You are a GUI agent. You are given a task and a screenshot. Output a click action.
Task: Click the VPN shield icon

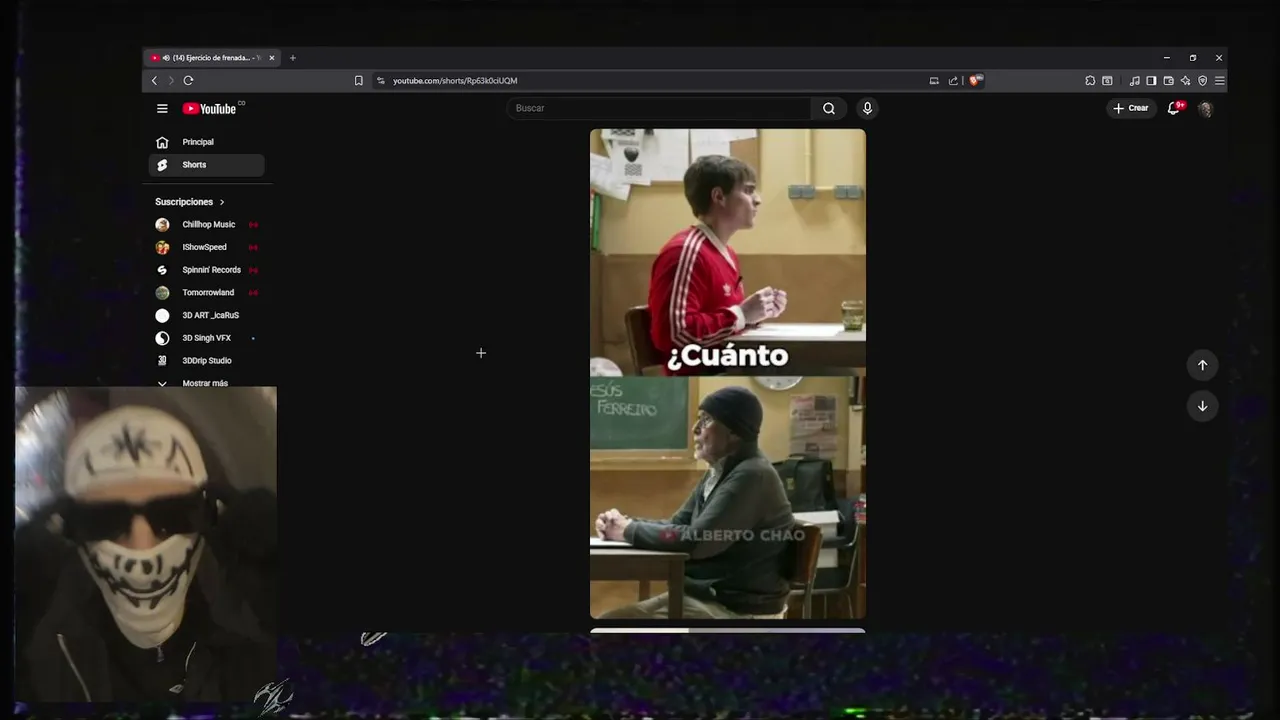(1202, 80)
